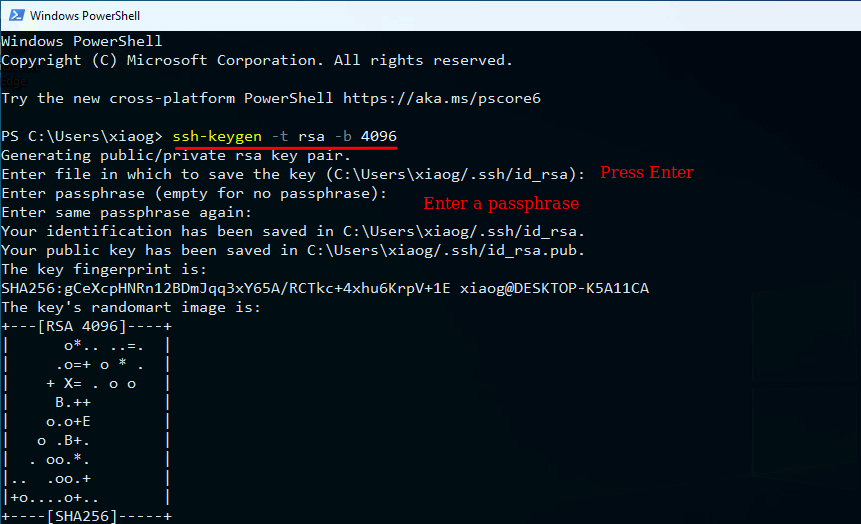Click the [SHA256] randomart footer
861x524 pixels.
[x=86, y=516]
